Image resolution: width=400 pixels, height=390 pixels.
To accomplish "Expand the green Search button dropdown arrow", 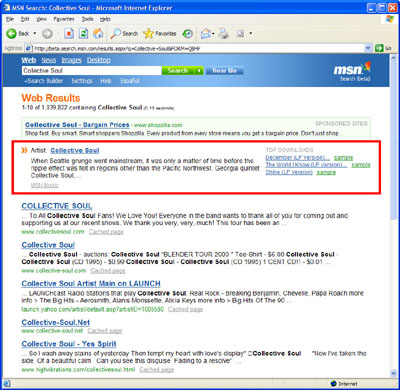I will (x=199, y=71).
